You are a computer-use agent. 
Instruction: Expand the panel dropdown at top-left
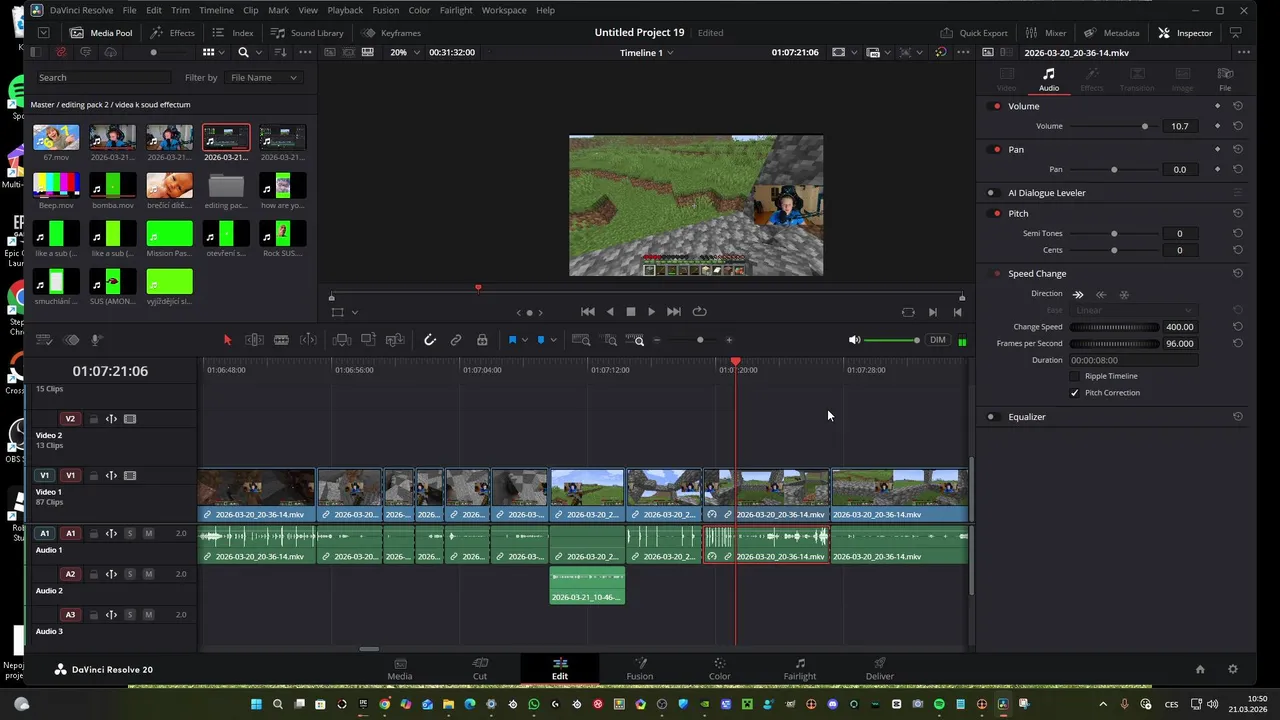click(43, 33)
